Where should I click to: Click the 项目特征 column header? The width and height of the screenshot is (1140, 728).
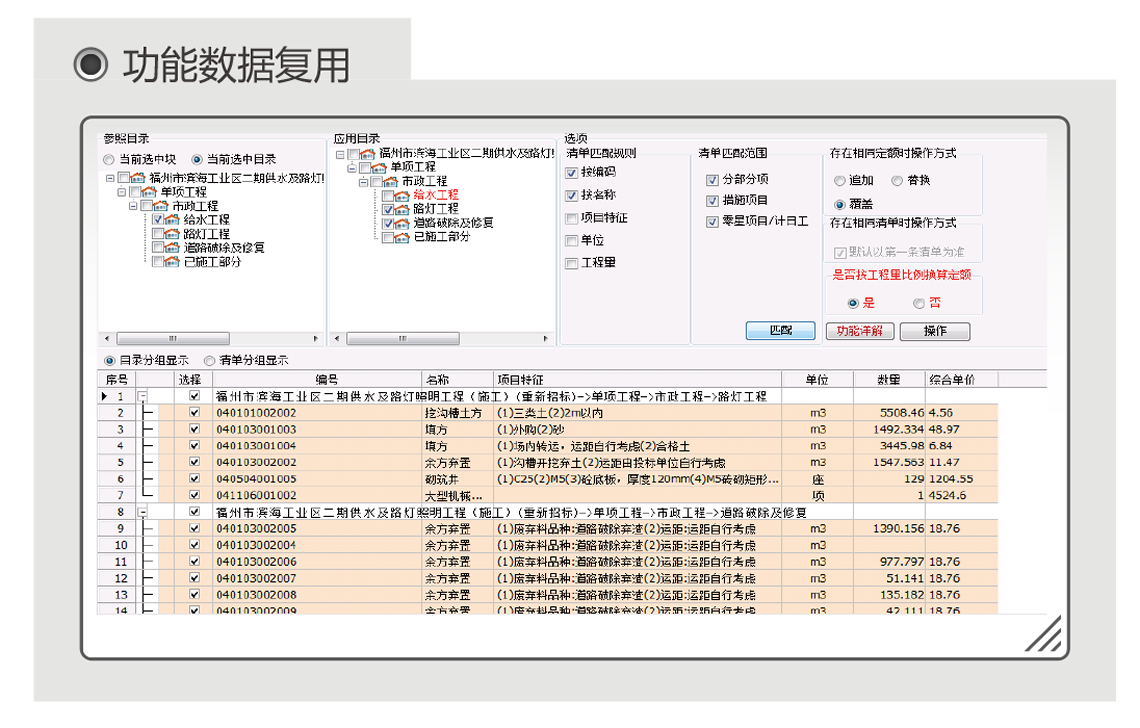638,380
